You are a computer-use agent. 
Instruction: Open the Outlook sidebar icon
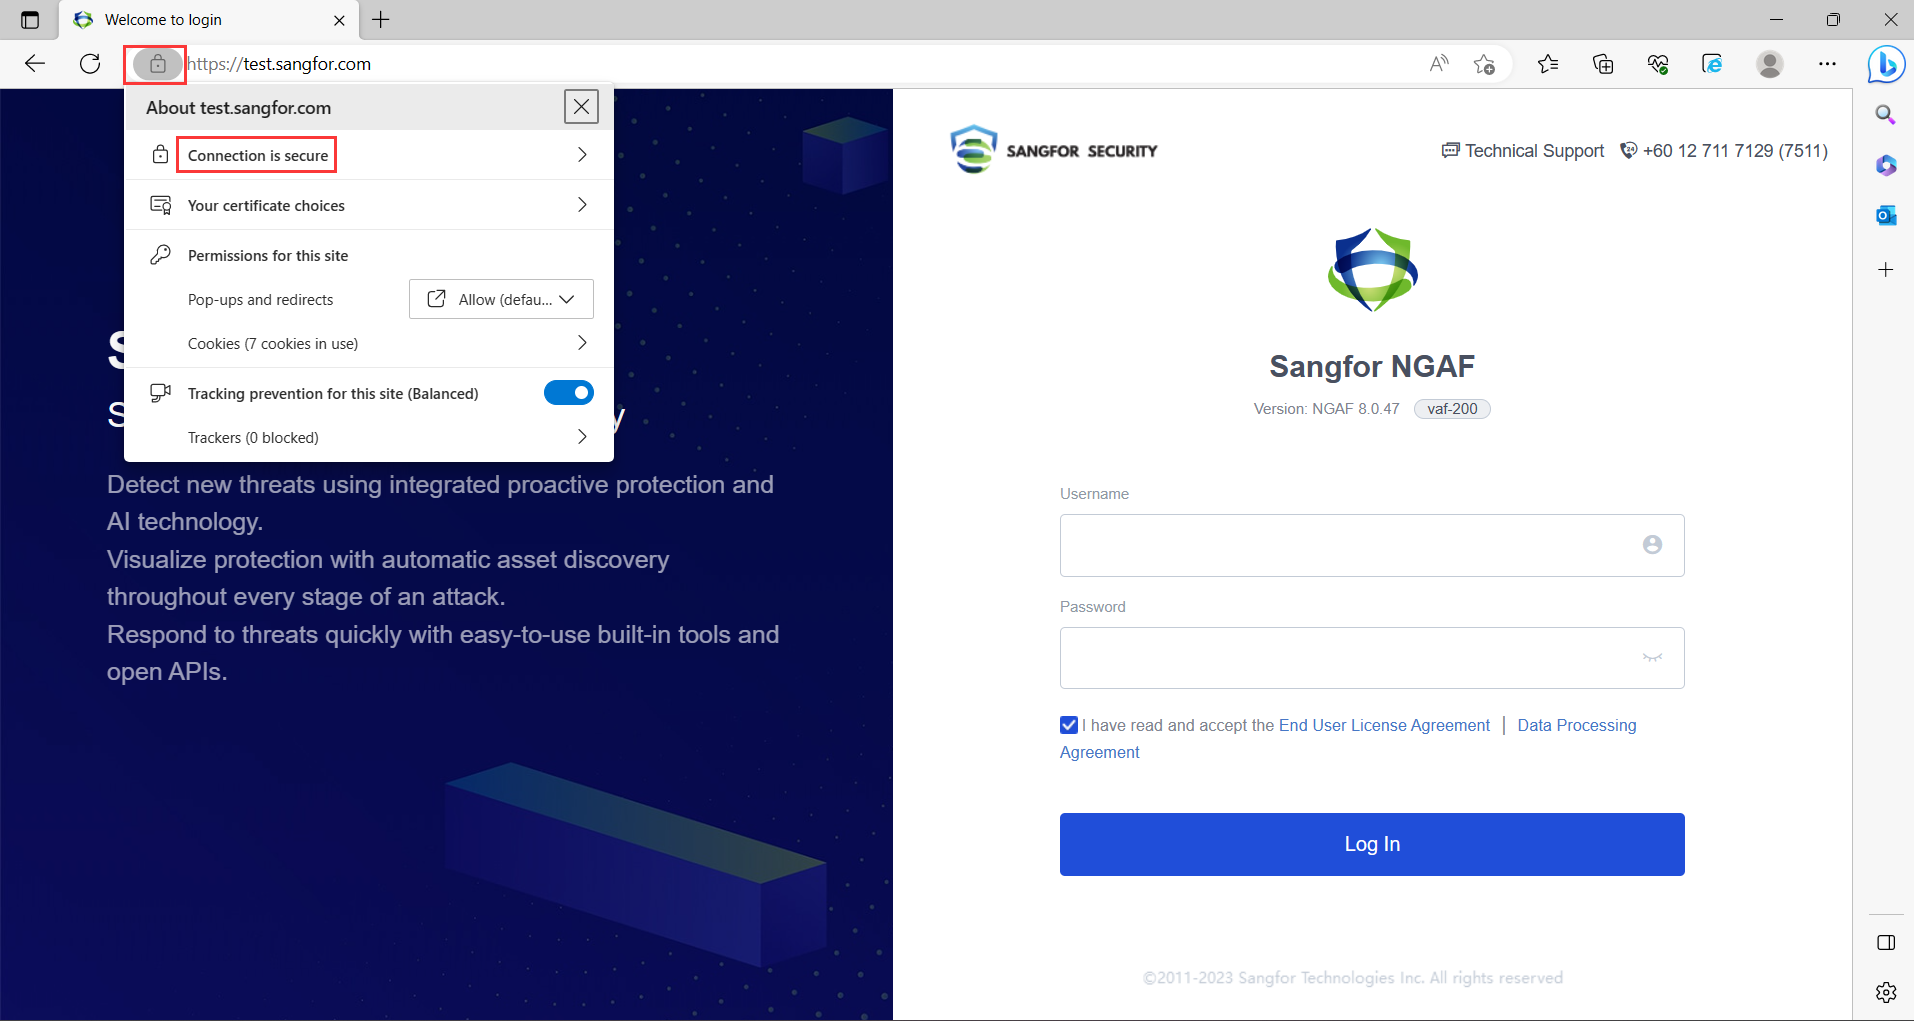pos(1886,215)
